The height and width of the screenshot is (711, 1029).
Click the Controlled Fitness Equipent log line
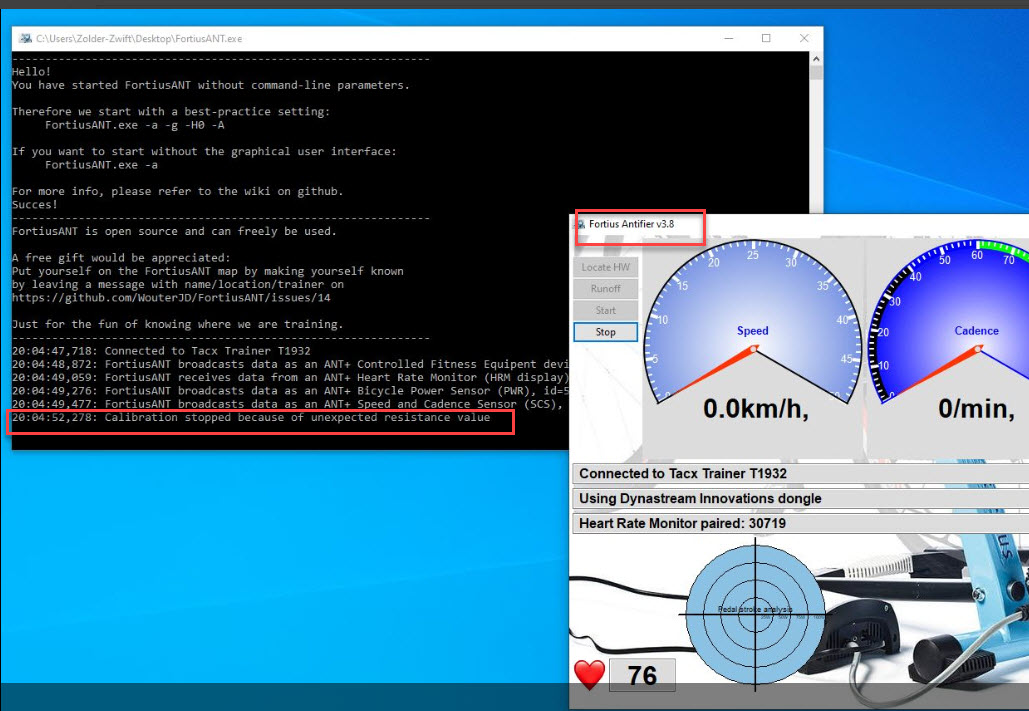290,364
